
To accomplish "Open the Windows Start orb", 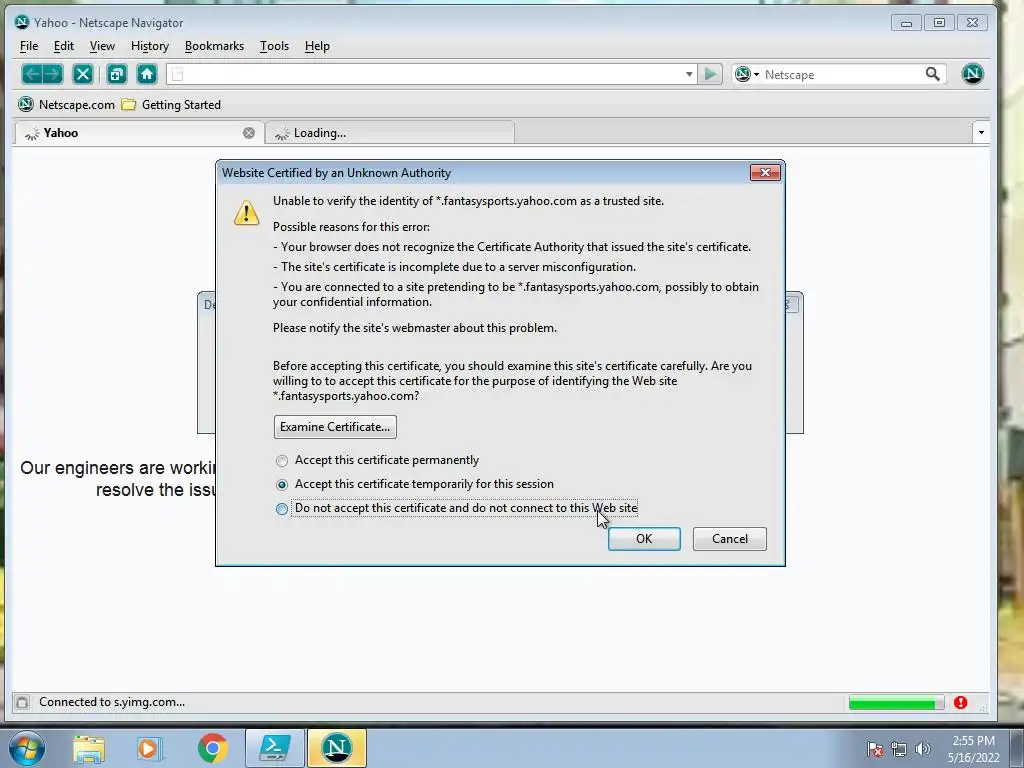I will coord(26,748).
